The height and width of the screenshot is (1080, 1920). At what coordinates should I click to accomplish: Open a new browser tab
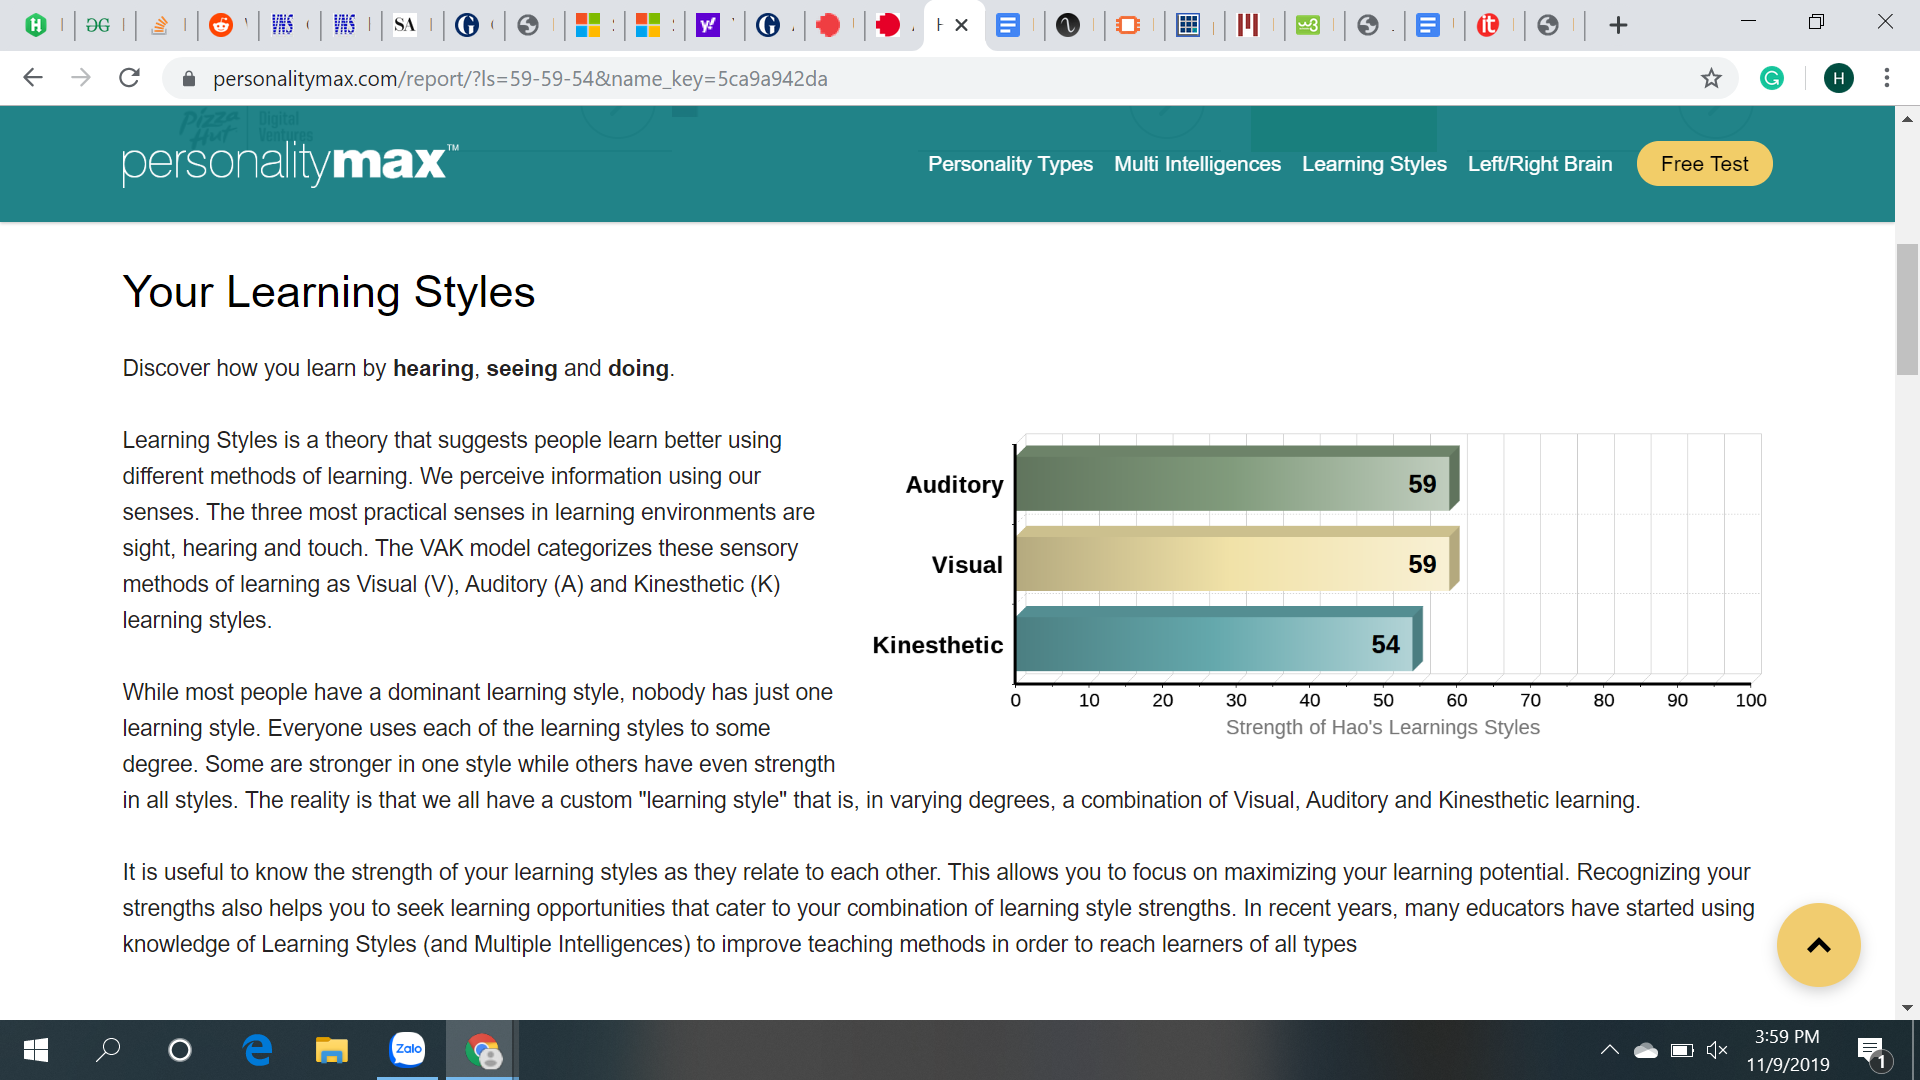pos(1618,25)
